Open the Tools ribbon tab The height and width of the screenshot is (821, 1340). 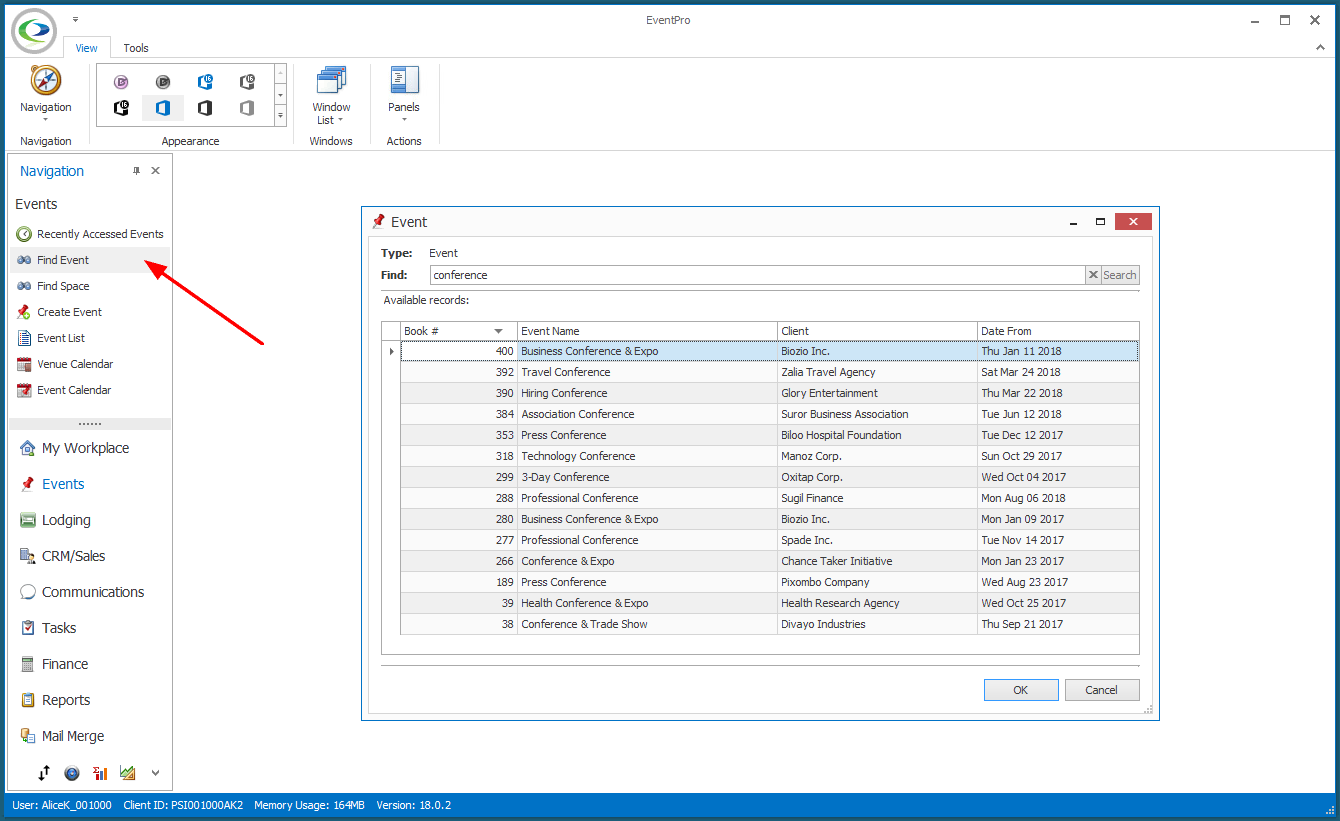(x=136, y=48)
